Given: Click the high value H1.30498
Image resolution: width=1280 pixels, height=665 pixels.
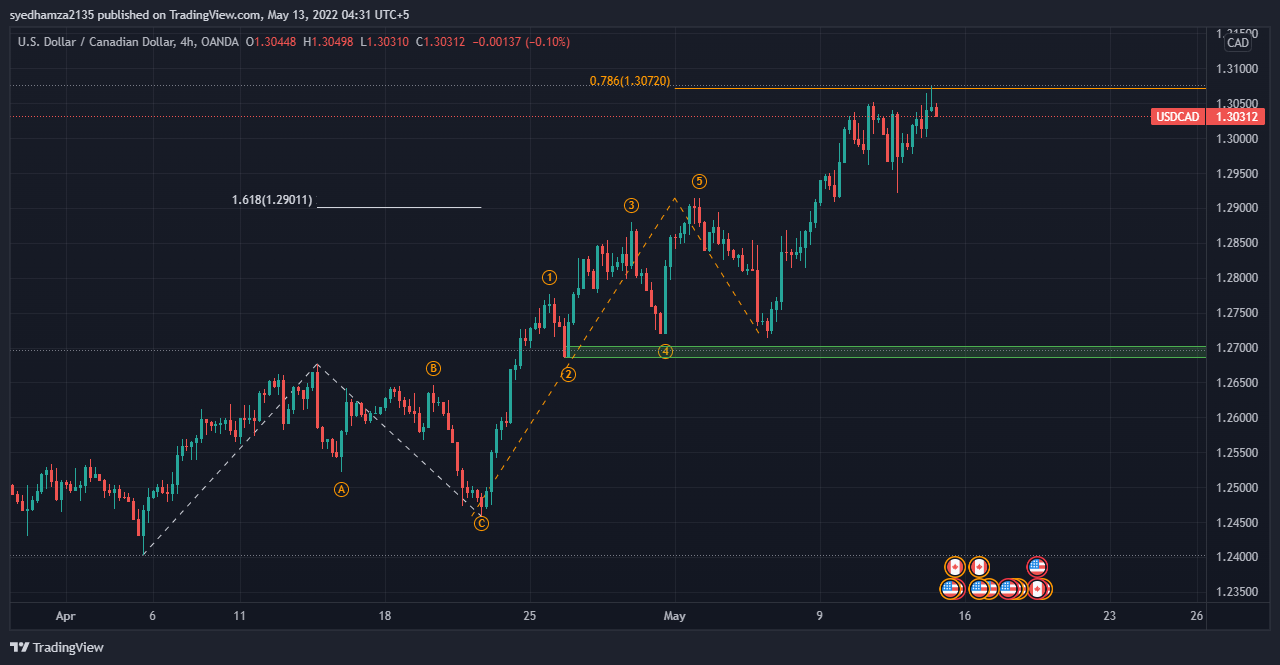Looking at the screenshot, I should 329,42.
